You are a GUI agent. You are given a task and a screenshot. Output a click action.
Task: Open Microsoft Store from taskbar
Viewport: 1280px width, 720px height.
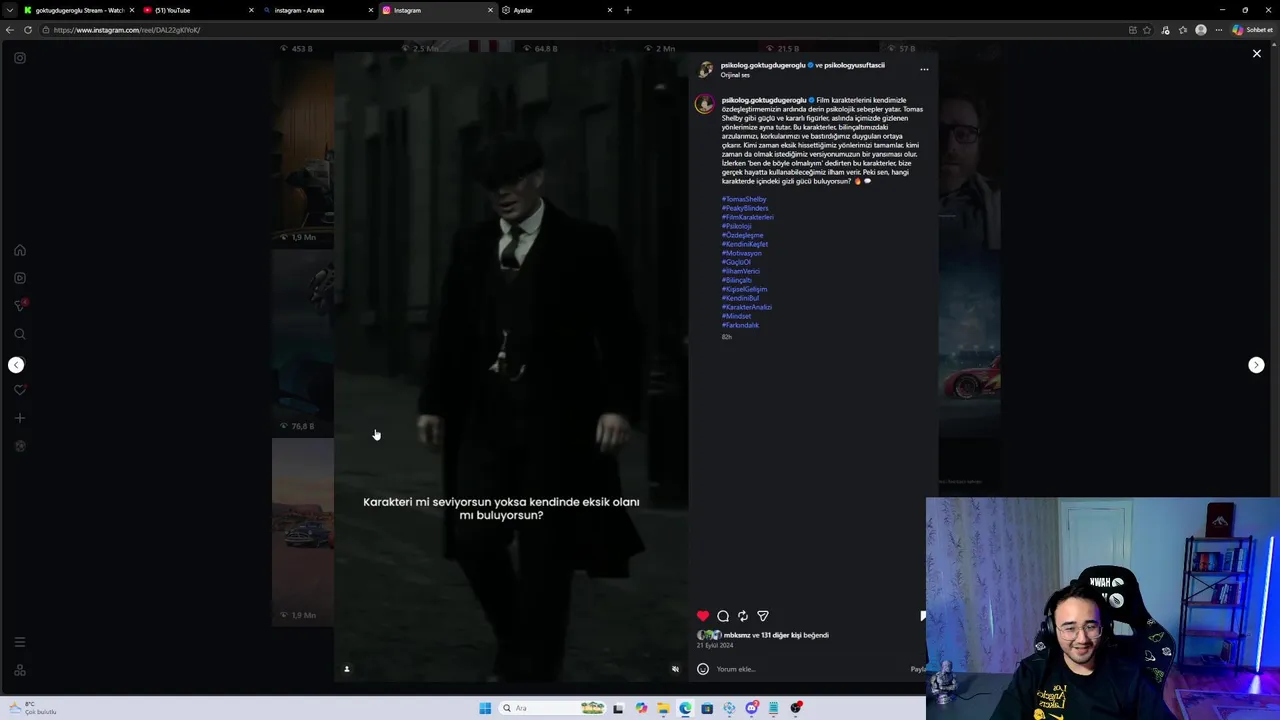pyautogui.click(x=707, y=708)
